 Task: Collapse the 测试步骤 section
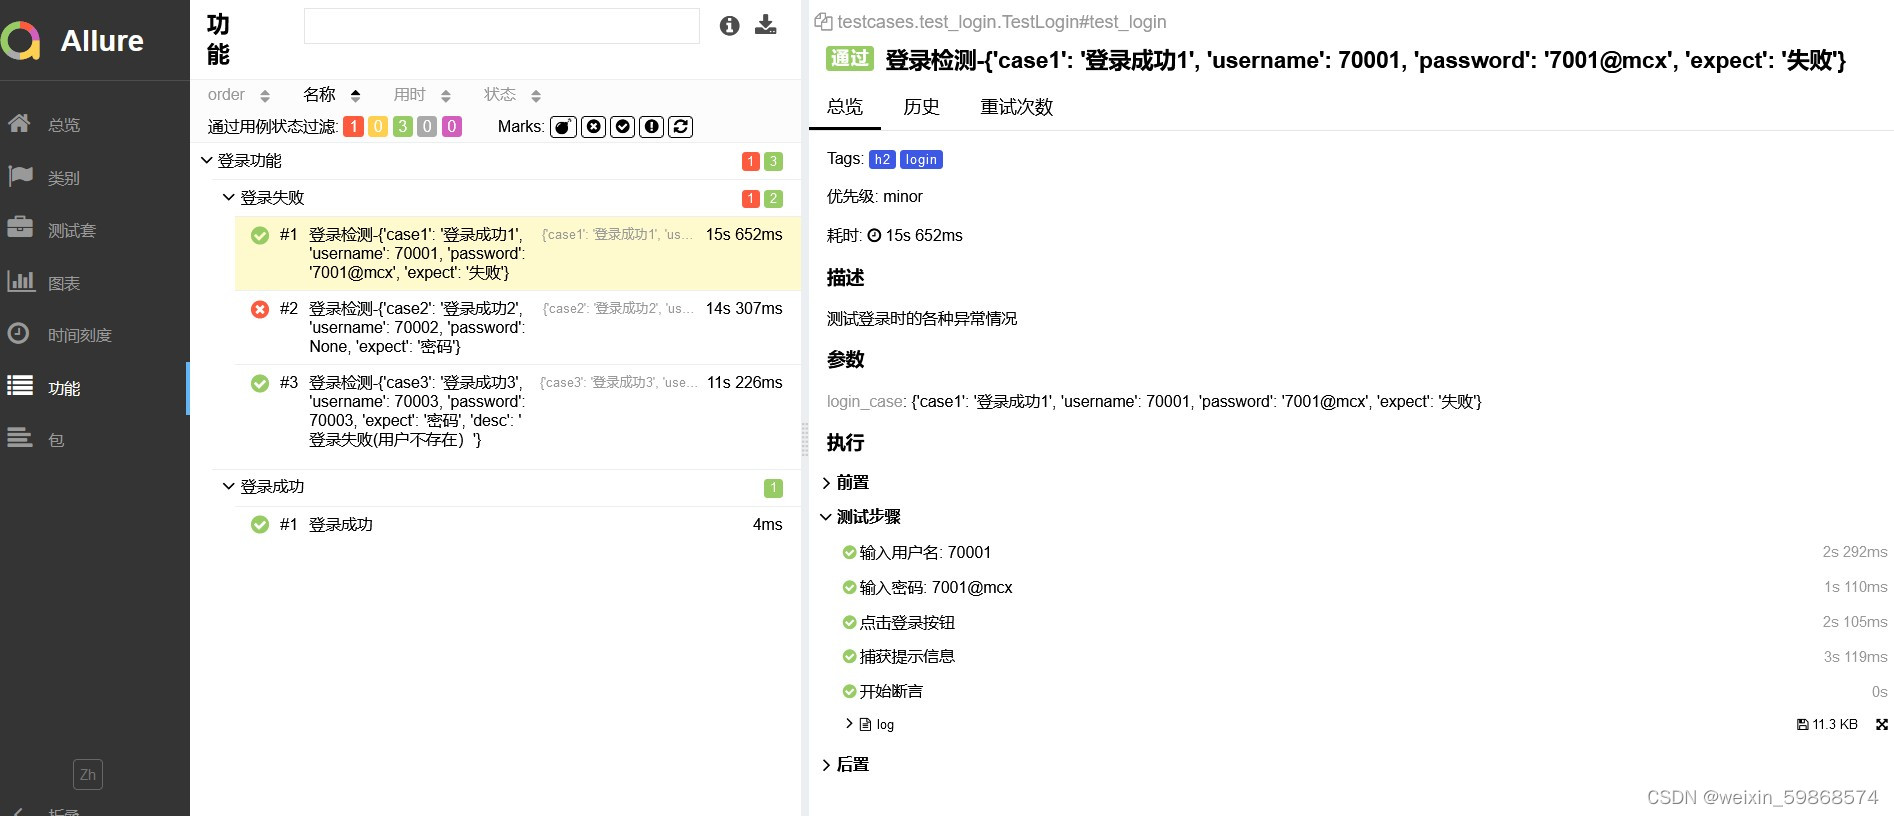coord(861,517)
